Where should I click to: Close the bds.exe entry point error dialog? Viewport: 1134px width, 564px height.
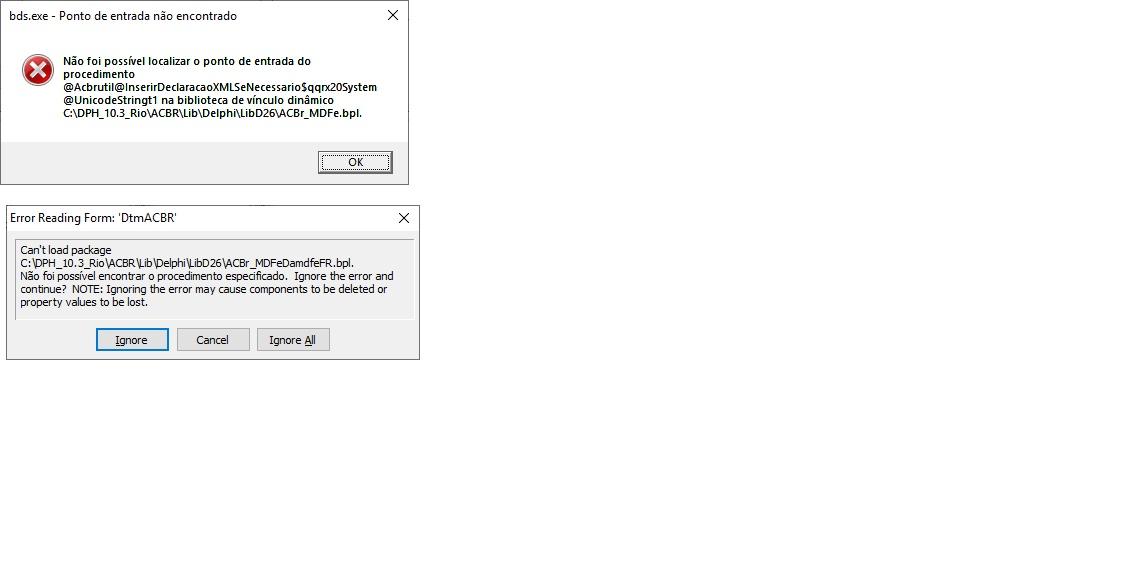(x=393, y=15)
